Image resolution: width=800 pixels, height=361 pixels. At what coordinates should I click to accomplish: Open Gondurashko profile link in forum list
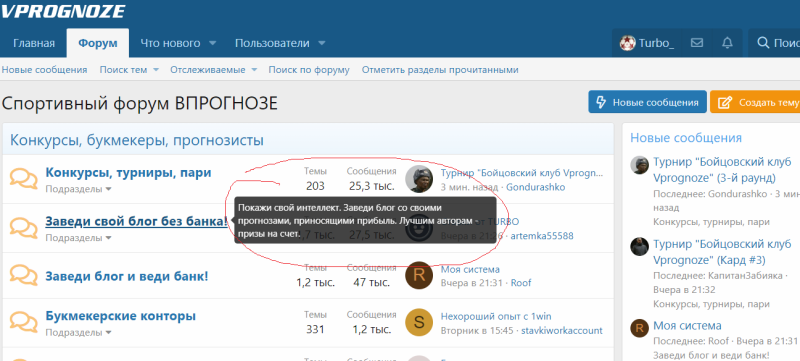pyautogui.click(x=536, y=187)
